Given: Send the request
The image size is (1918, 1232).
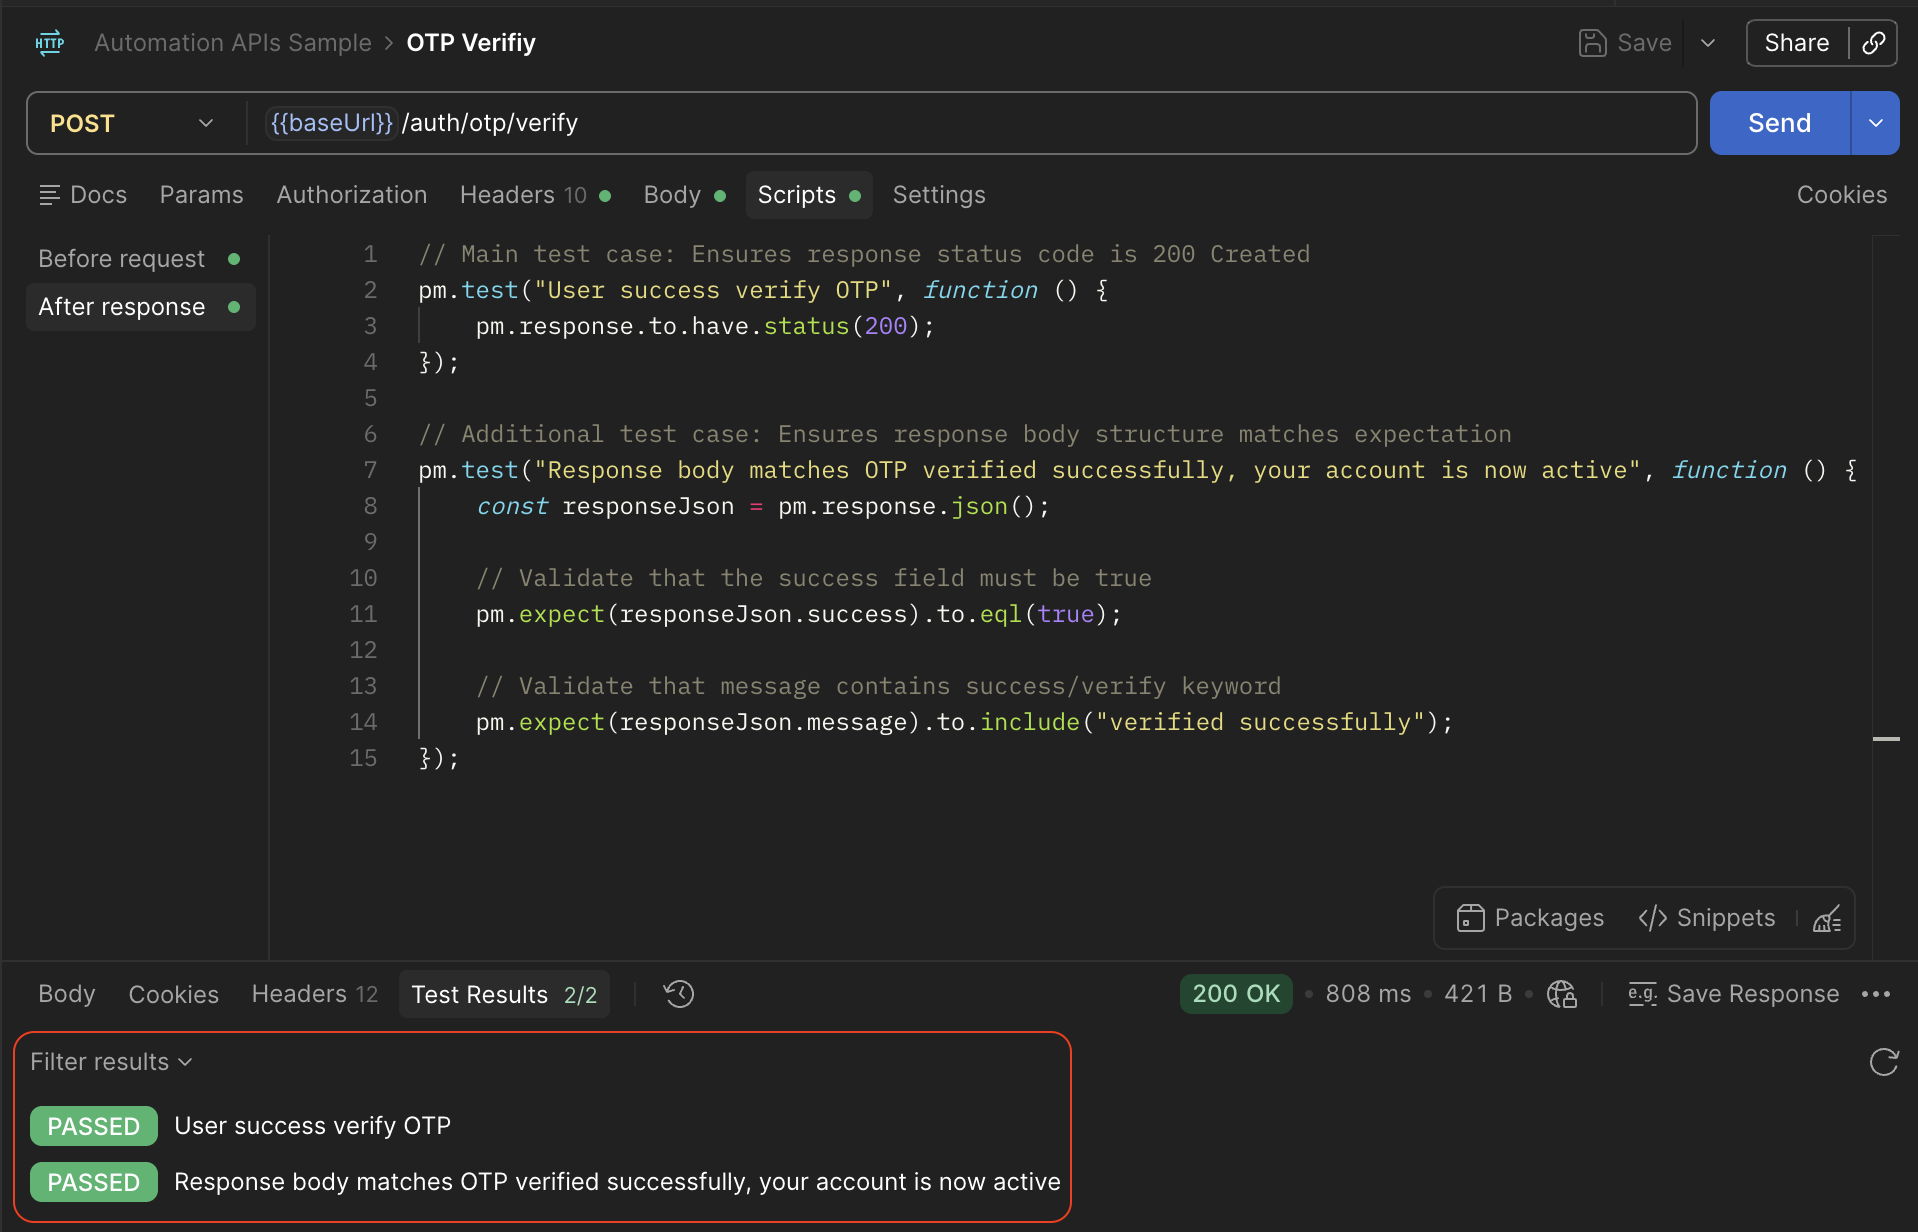Looking at the screenshot, I should [x=1779, y=123].
